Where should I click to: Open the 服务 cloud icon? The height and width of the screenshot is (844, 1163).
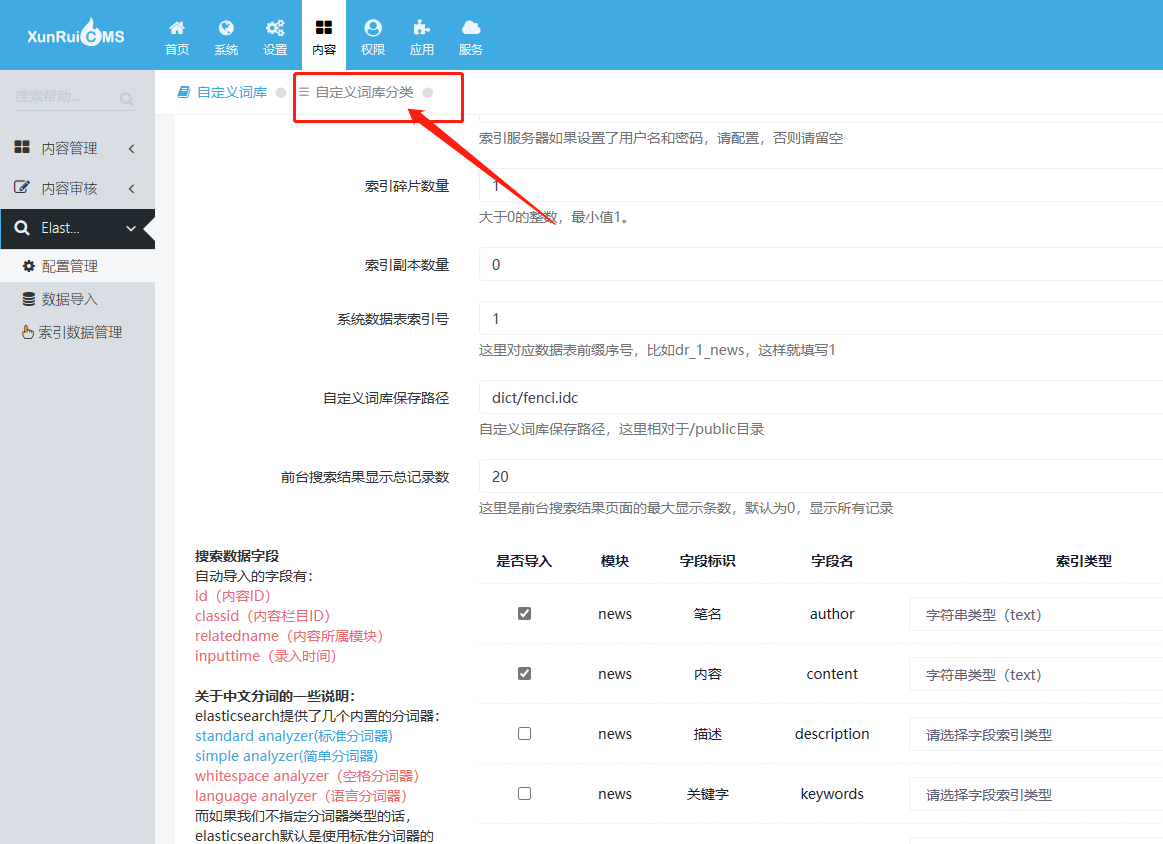point(471,28)
